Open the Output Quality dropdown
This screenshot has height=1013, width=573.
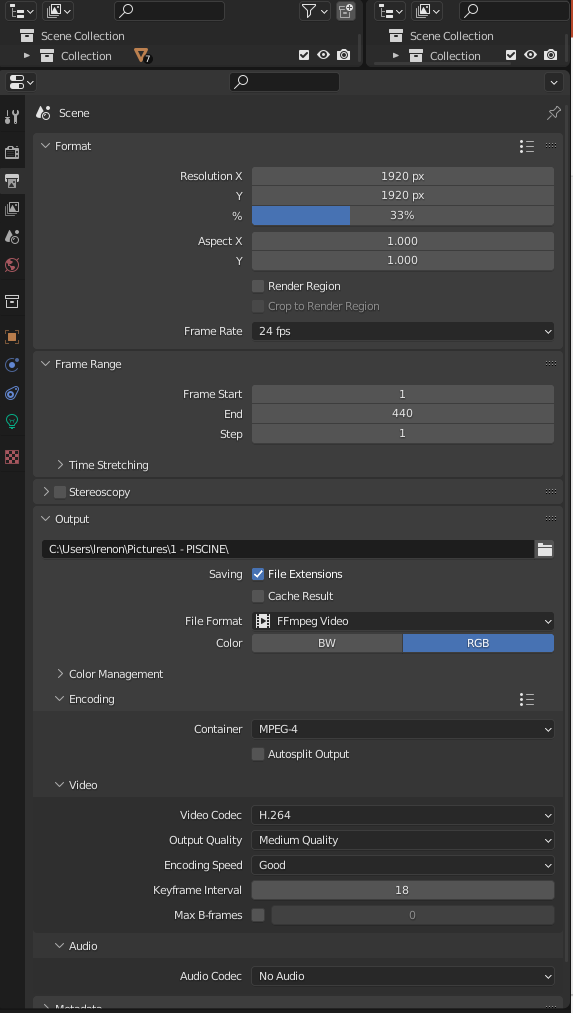click(x=402, y=841)
